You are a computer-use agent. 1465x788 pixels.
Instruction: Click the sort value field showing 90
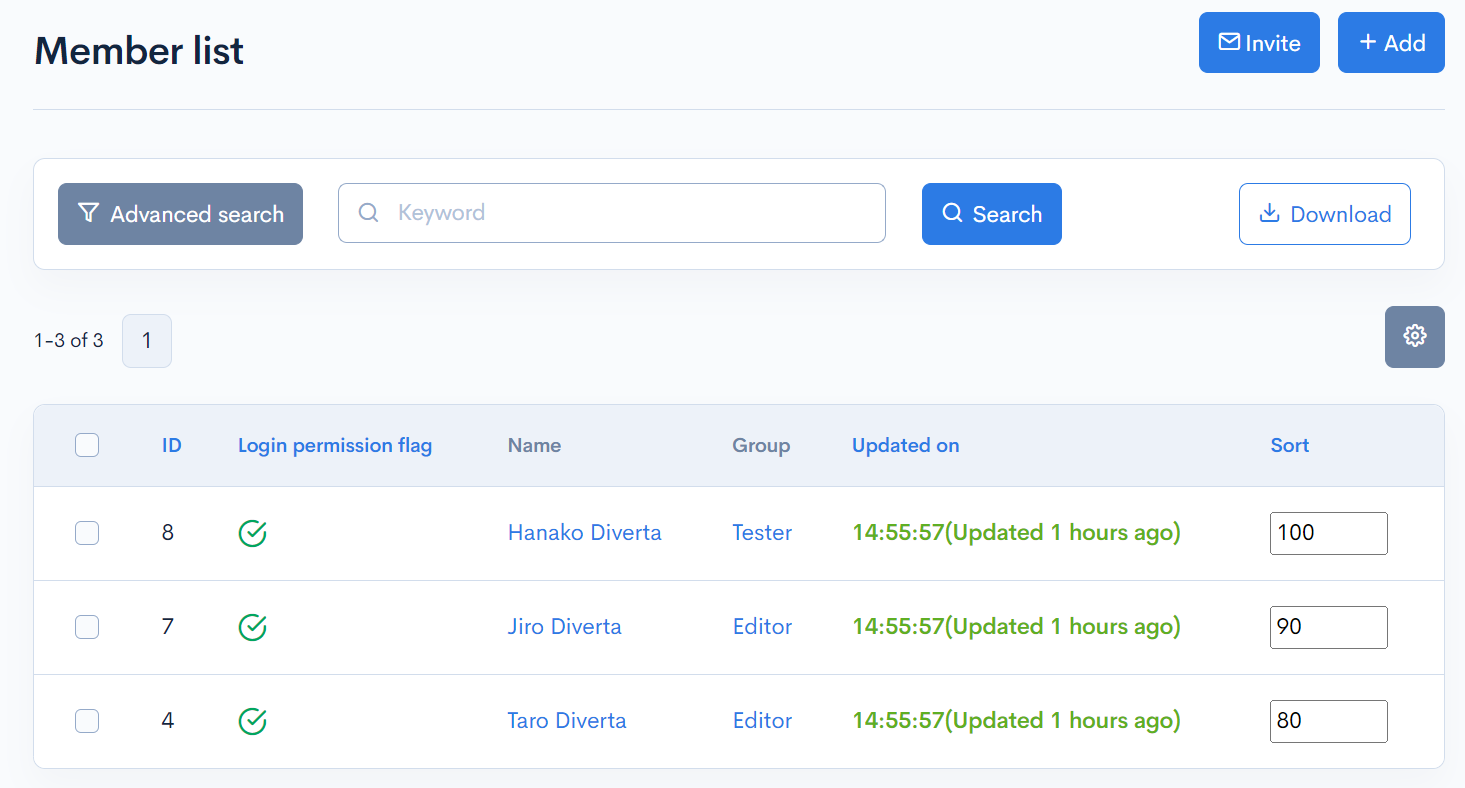[1329, 627]
